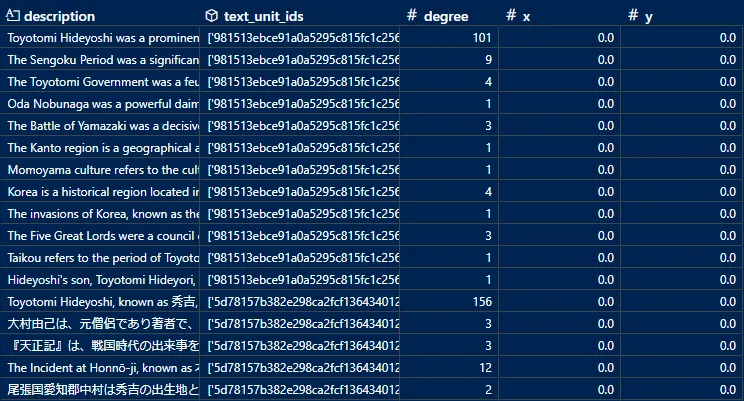Viewport: 744px width, 401px height.
Task: Select 'The Sengoku Period was a significan' cell
Action: (x=100, y=60)
